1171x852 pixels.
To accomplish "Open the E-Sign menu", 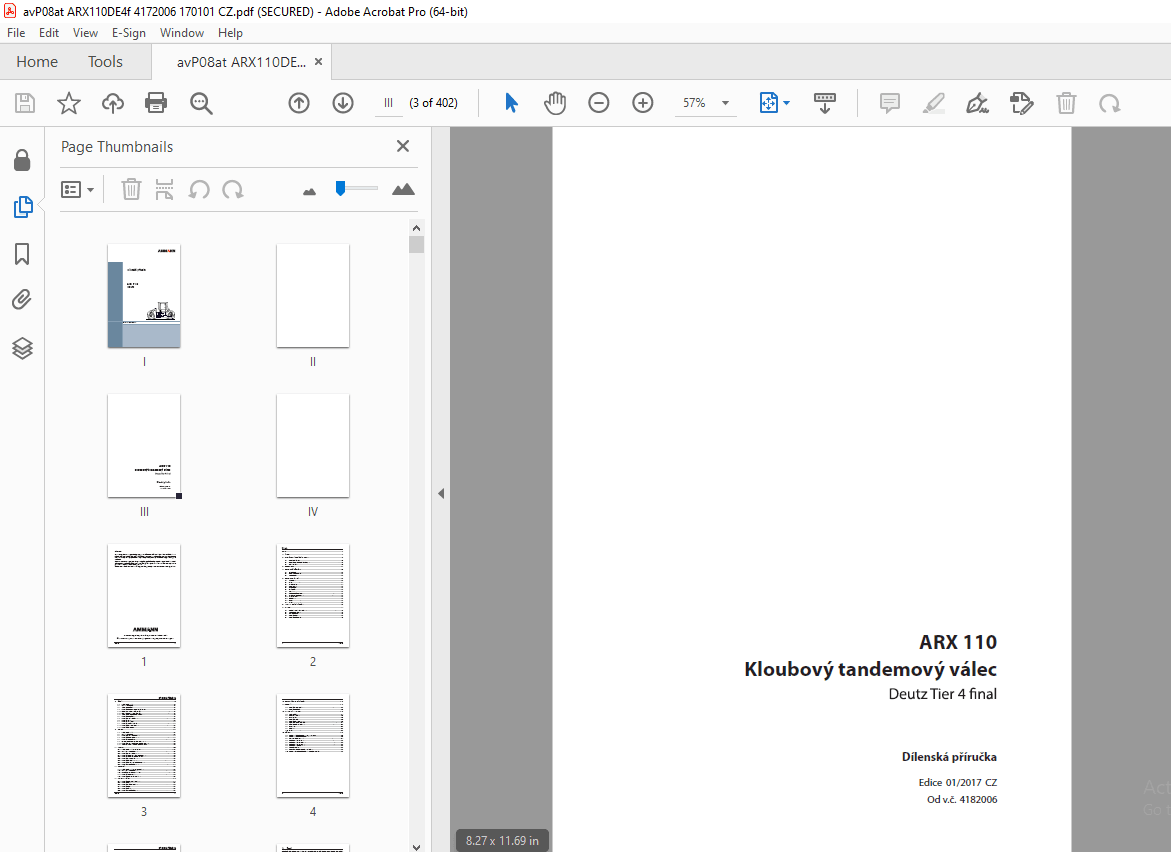I will click(x=129, y=33).
